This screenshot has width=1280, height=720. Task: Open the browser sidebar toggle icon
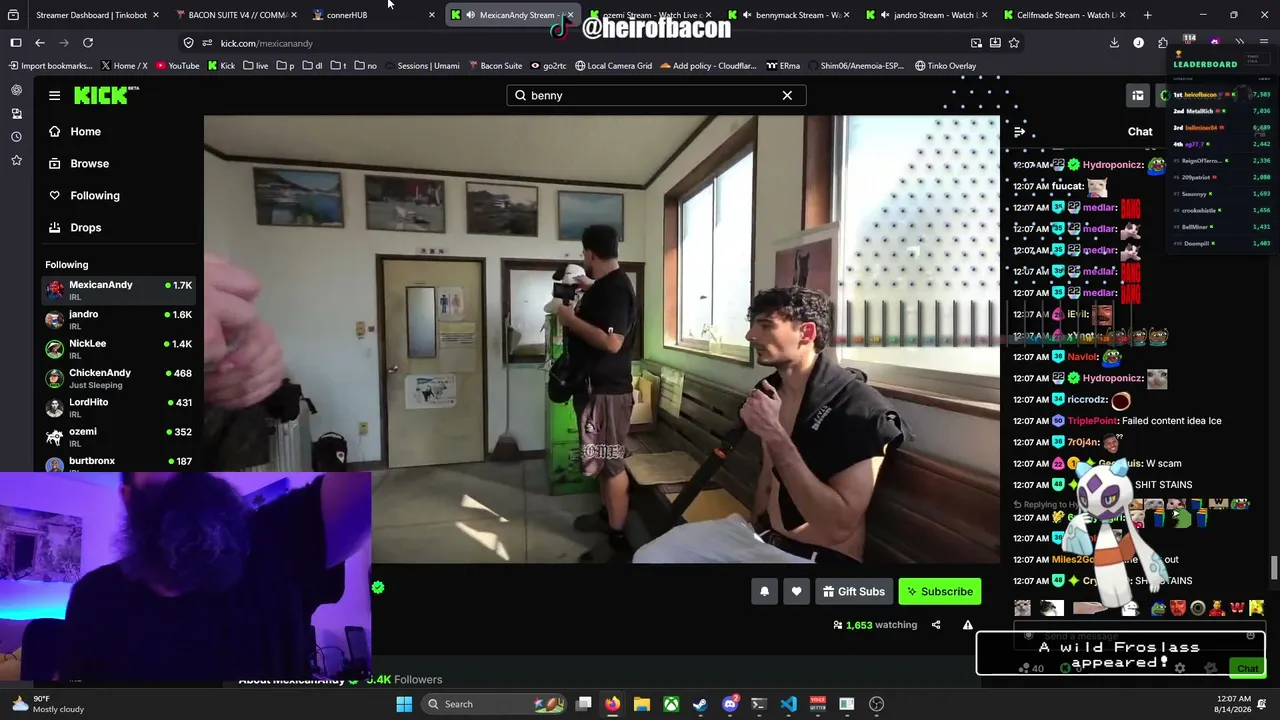click(16, 43)
